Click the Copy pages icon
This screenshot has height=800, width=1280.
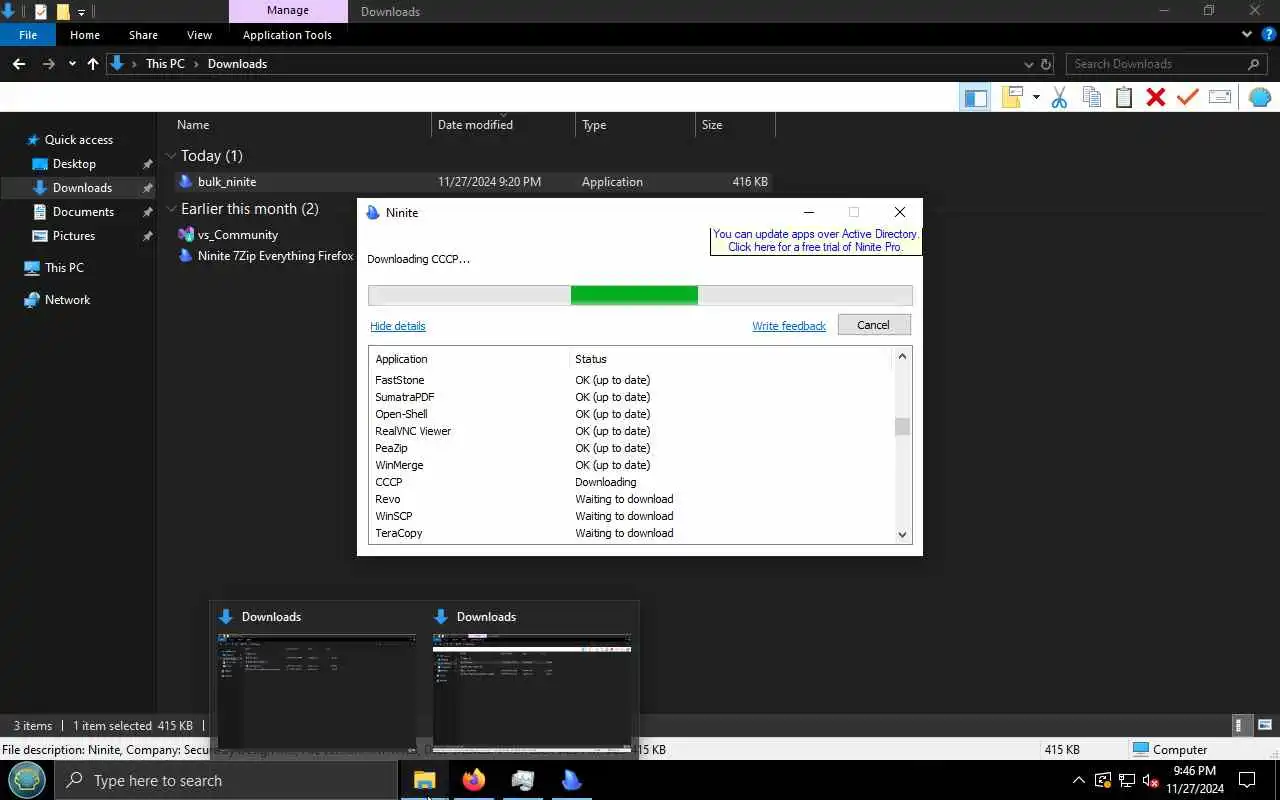[1092, 97]
